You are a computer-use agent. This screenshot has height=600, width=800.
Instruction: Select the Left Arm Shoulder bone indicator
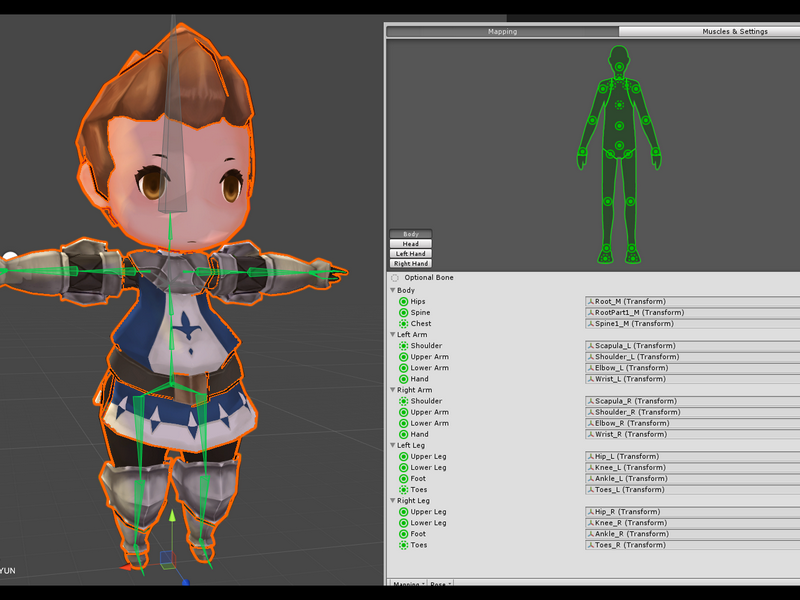point(403,346)
